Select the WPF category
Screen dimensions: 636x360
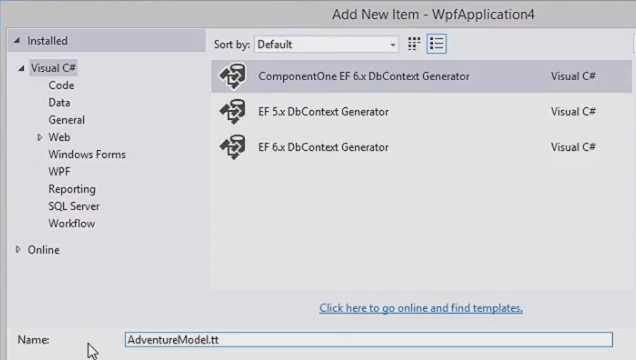pyautogui.click(x=59, y=171)
